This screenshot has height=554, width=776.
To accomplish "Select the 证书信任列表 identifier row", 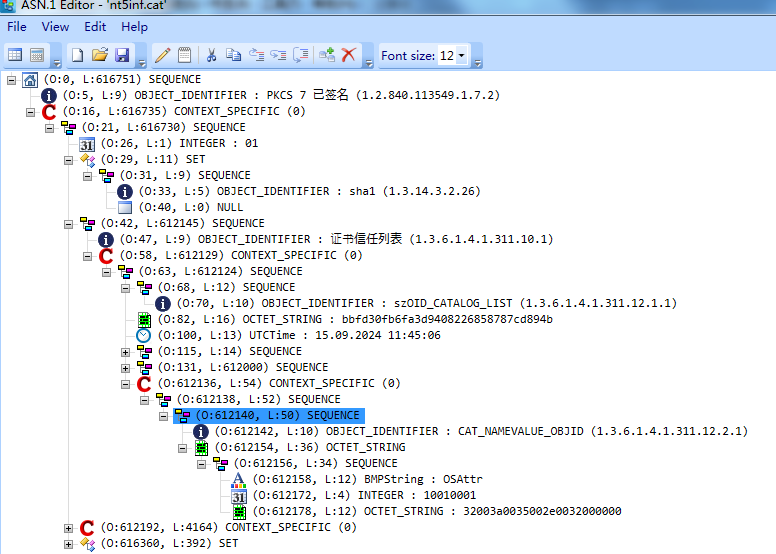I will [336, 240].
